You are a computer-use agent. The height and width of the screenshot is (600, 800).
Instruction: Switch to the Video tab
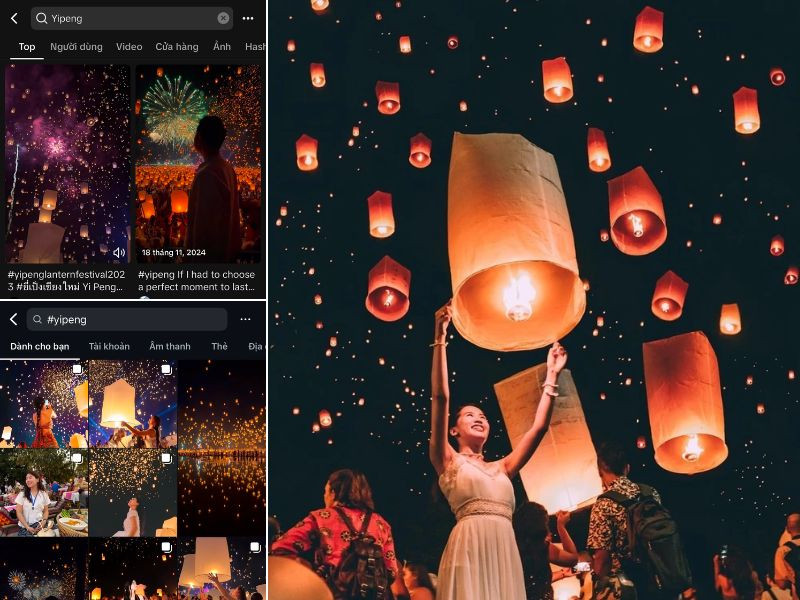click(x=129, y=46)
